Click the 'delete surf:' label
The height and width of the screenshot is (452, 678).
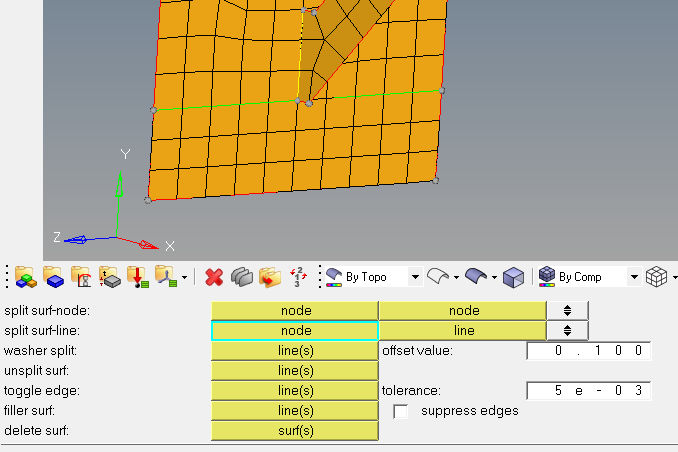pyautogui.click(x=36, y=431)
